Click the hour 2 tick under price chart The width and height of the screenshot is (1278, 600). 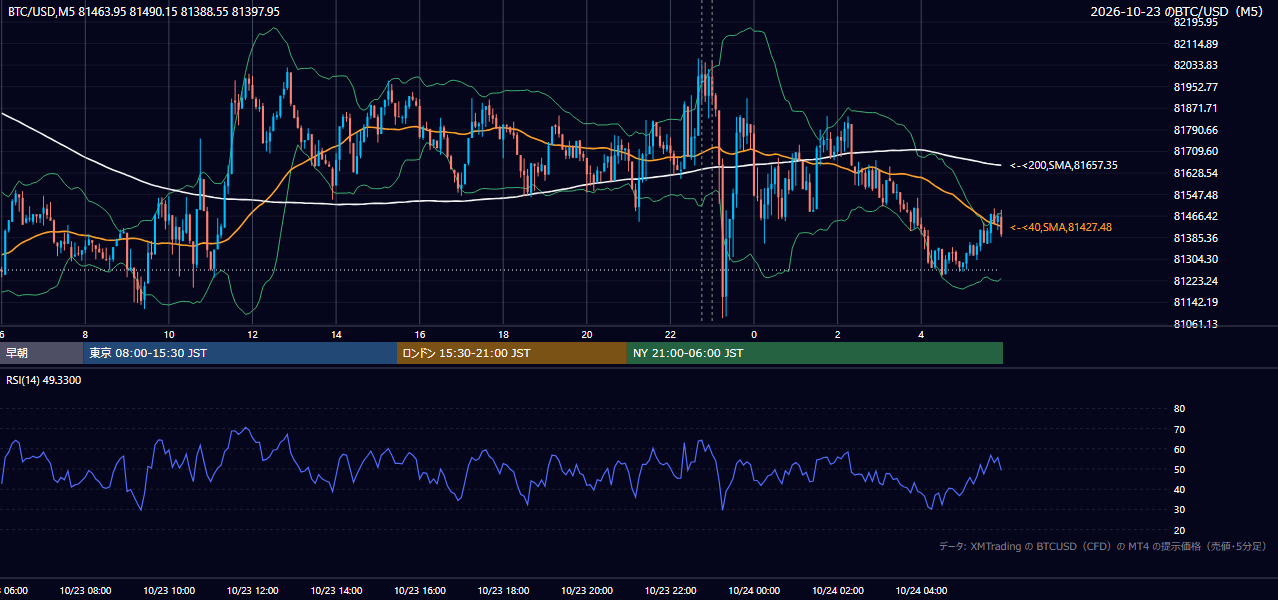(838, 334)
